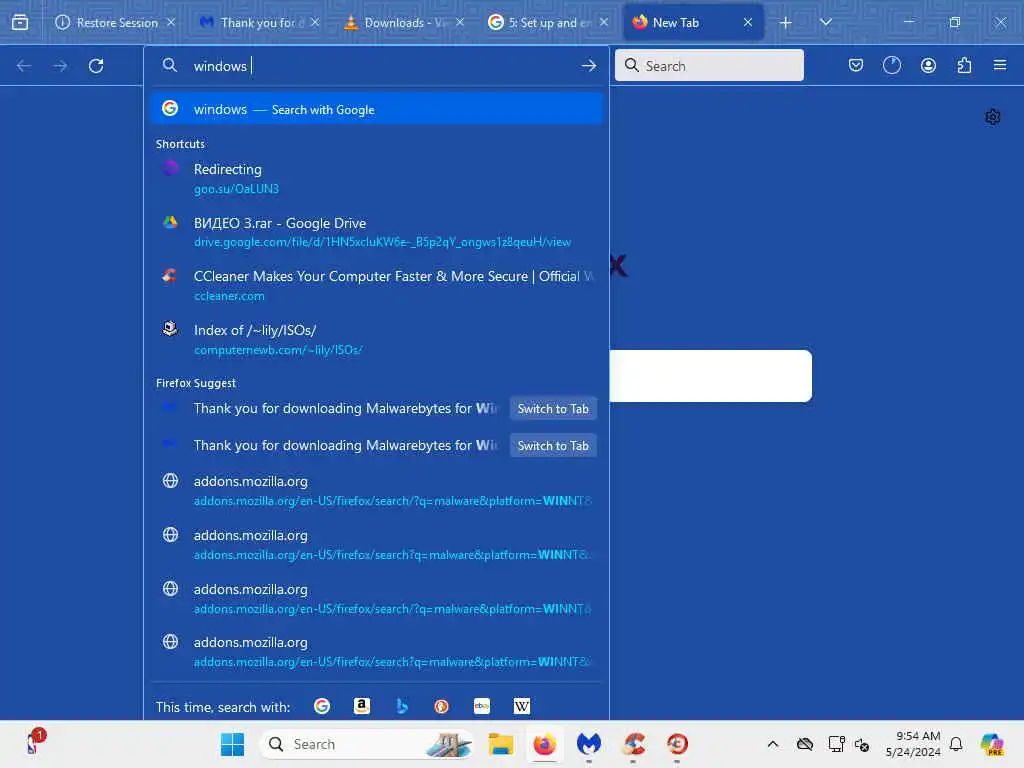Open the Firefox account menu

(x=928, y=65)
